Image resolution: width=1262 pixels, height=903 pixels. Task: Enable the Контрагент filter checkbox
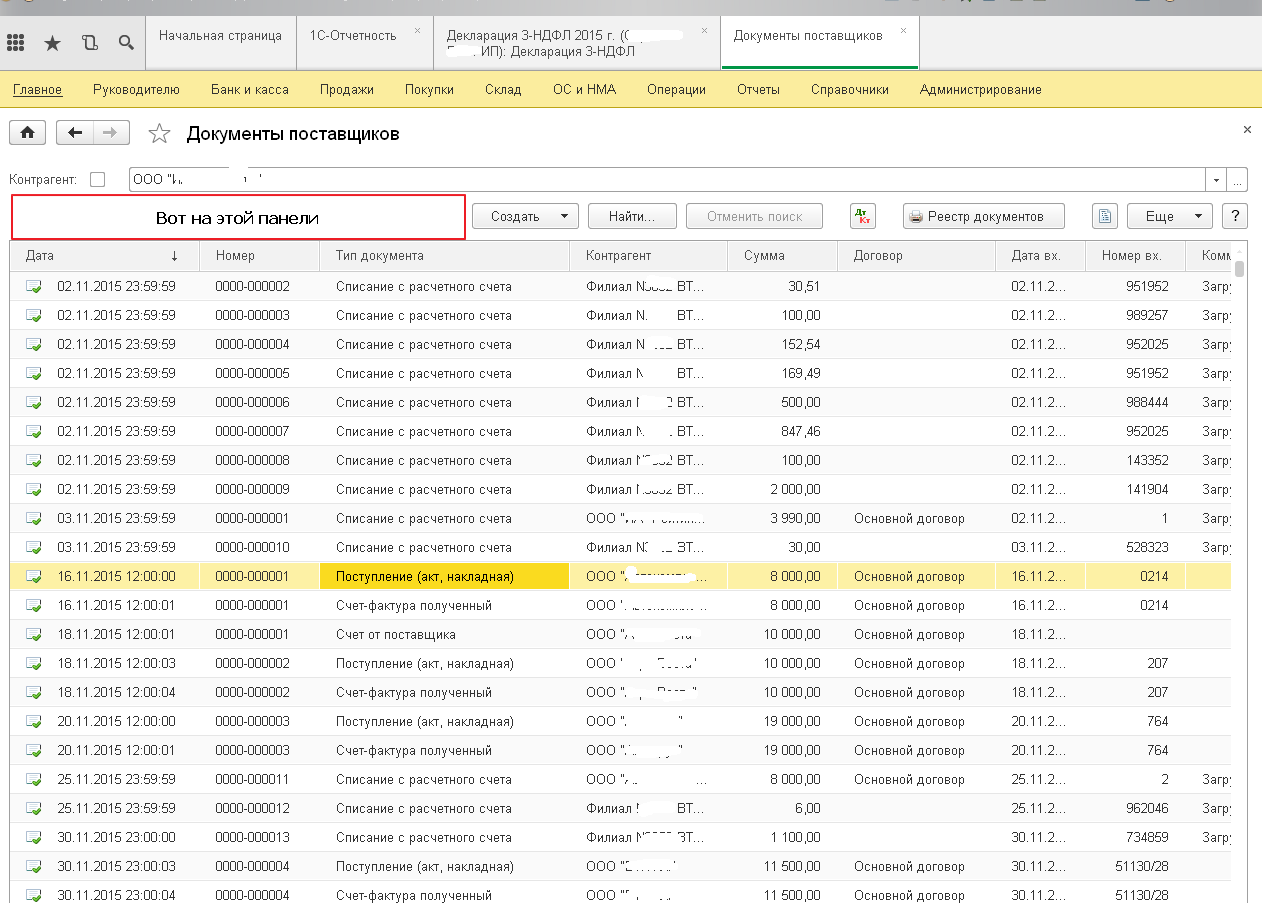(97, 180)
